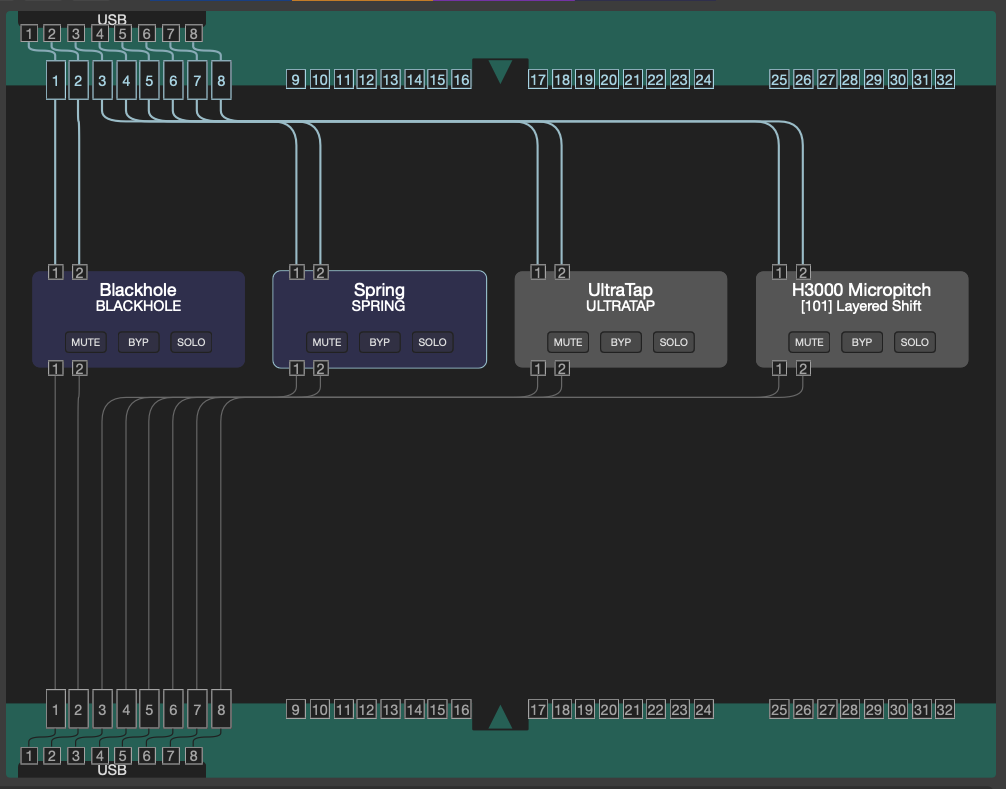Select bottom output channel 20
The height and width of the screenshot is (789, 1006).
tap(609, 709)
